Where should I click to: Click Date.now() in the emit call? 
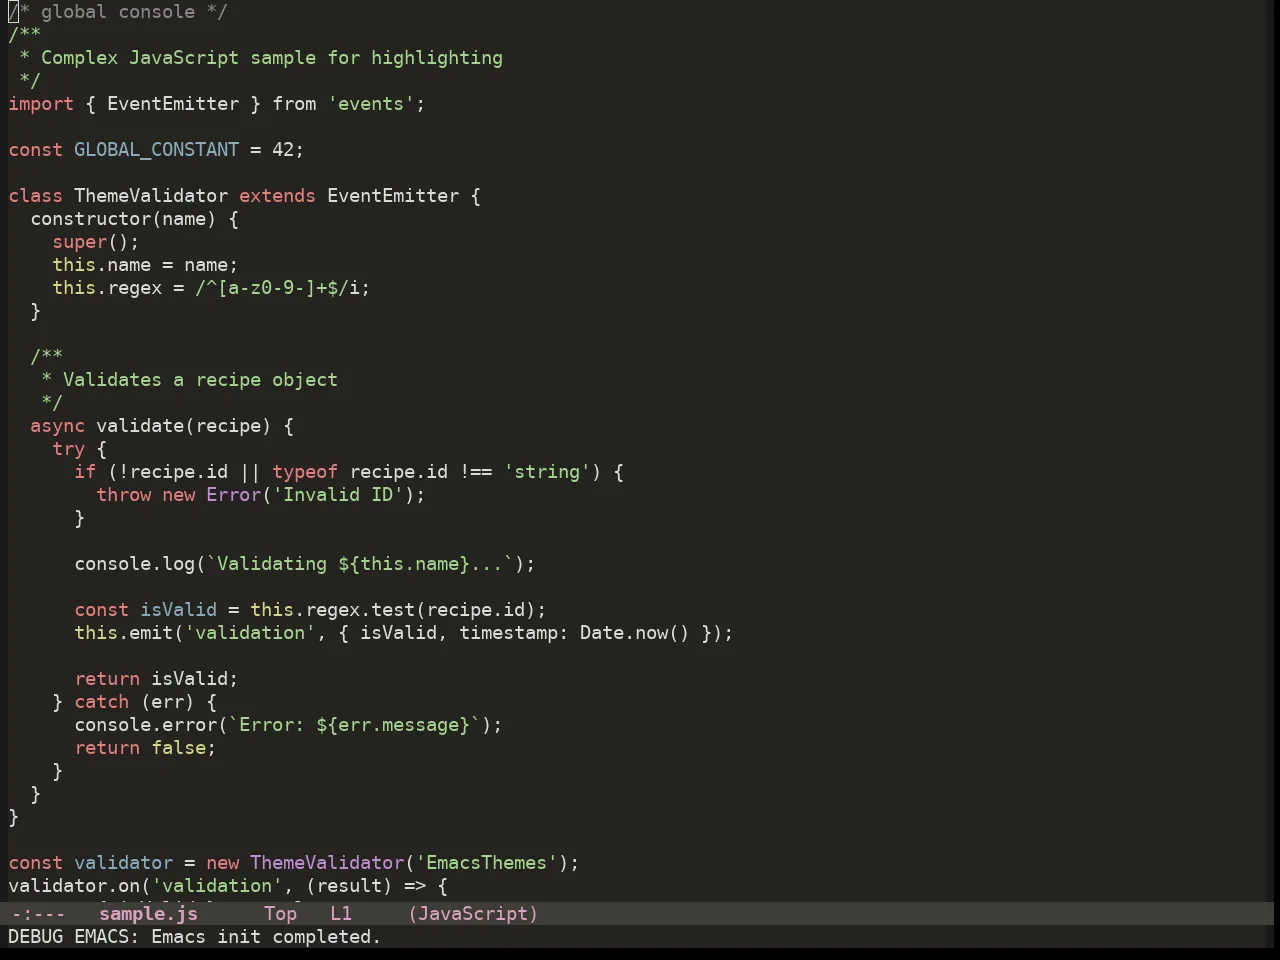tap(635, 633)
